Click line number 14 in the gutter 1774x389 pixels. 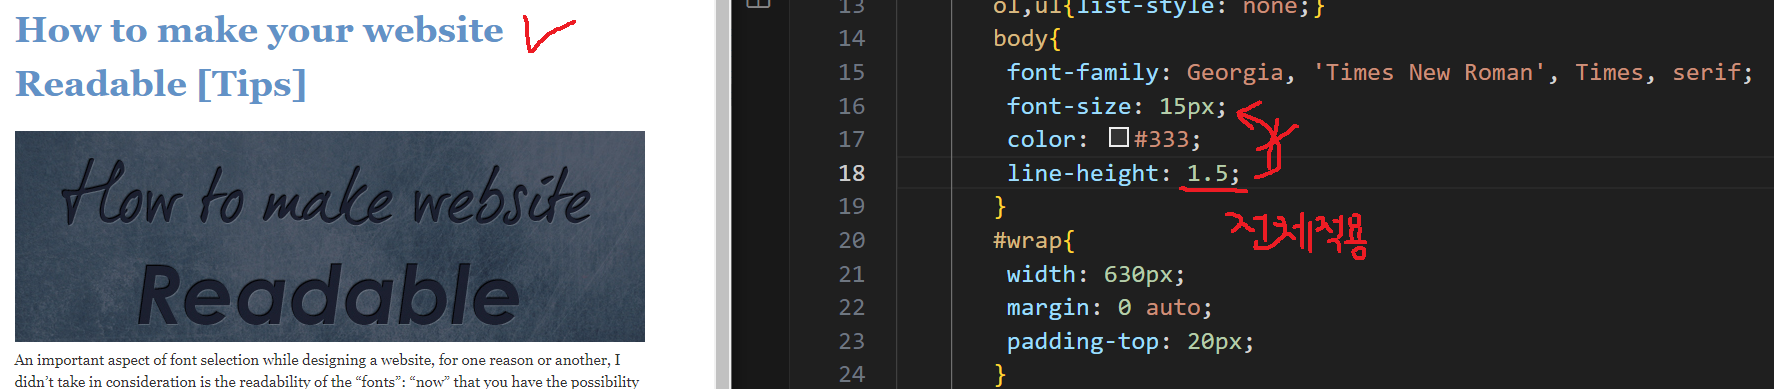point(851,39)
